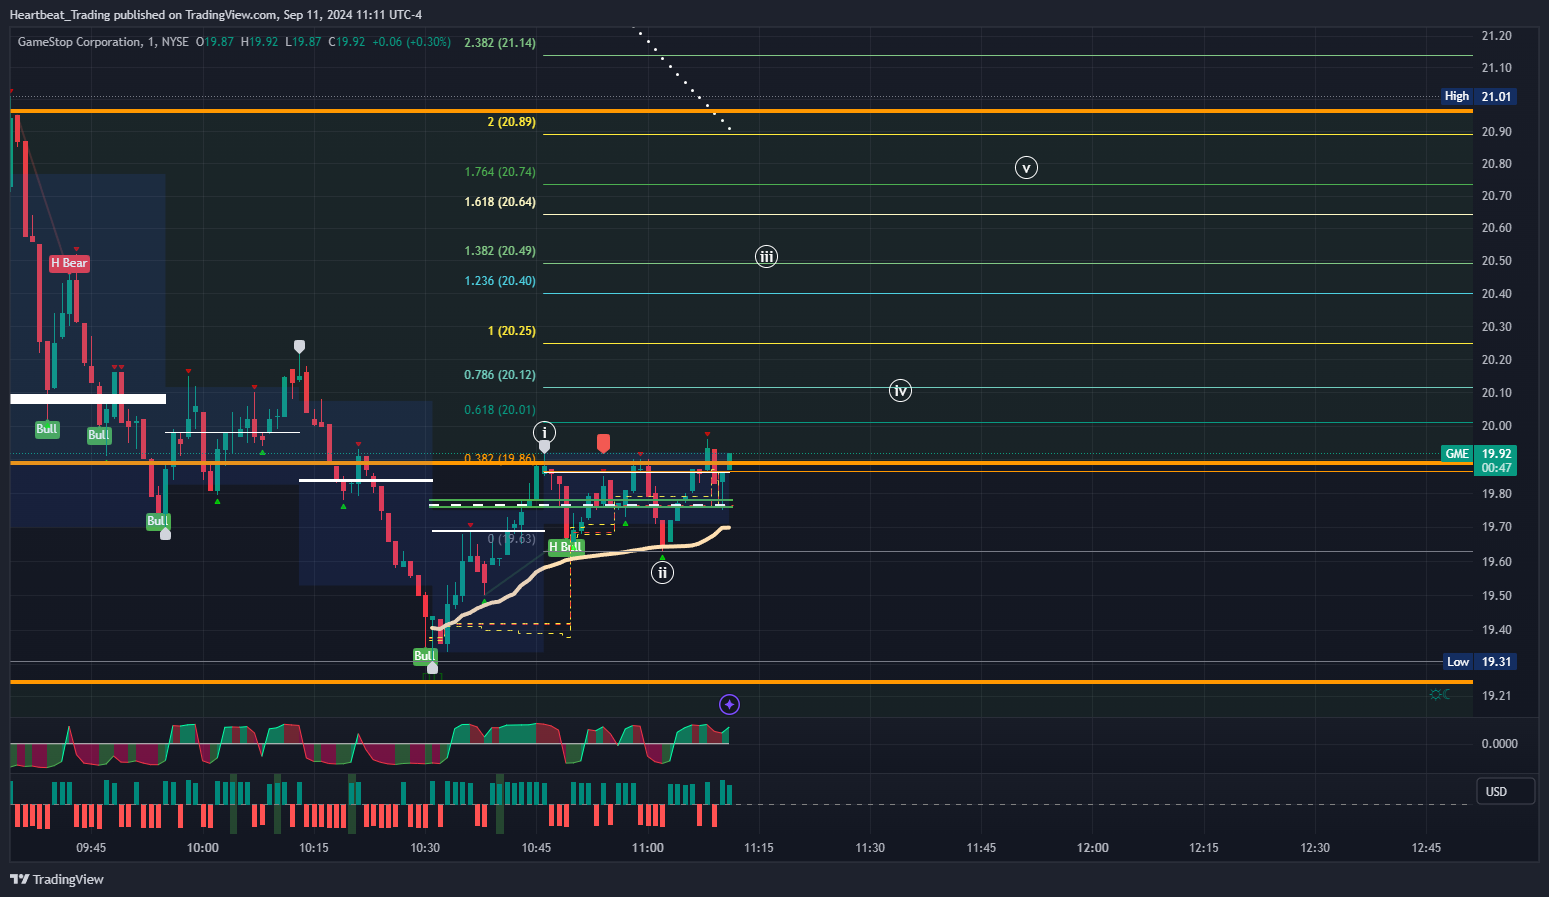The image size is (1549, 897).
Task: Click the open value O19.87 in legend
Action: [x=215, y=42]
